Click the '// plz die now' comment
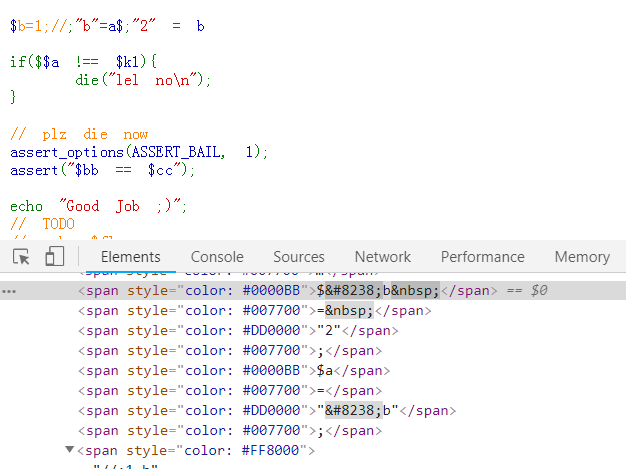The width and height of the screenshot is (626, 469). pyautogui.click(x=79, y=134)
